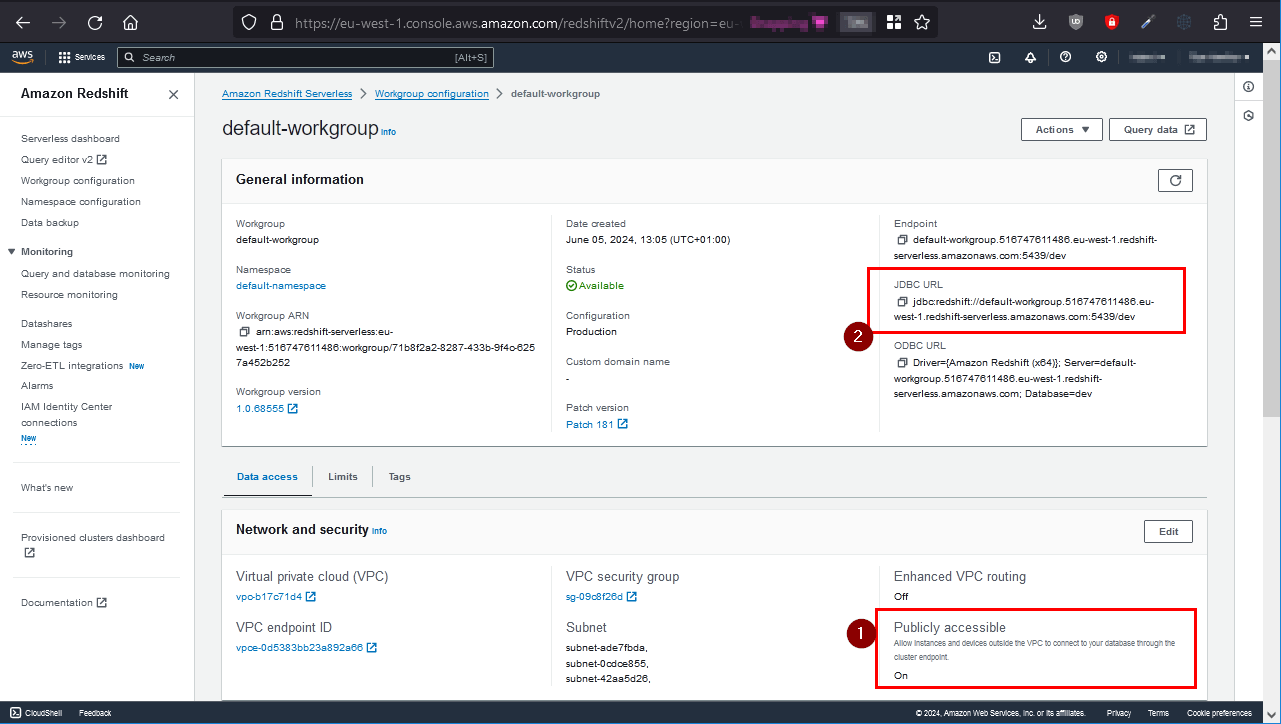Screen dimensions: 1281x724
Task: Click the AWS Search field
Action: (x=305, y=58)
